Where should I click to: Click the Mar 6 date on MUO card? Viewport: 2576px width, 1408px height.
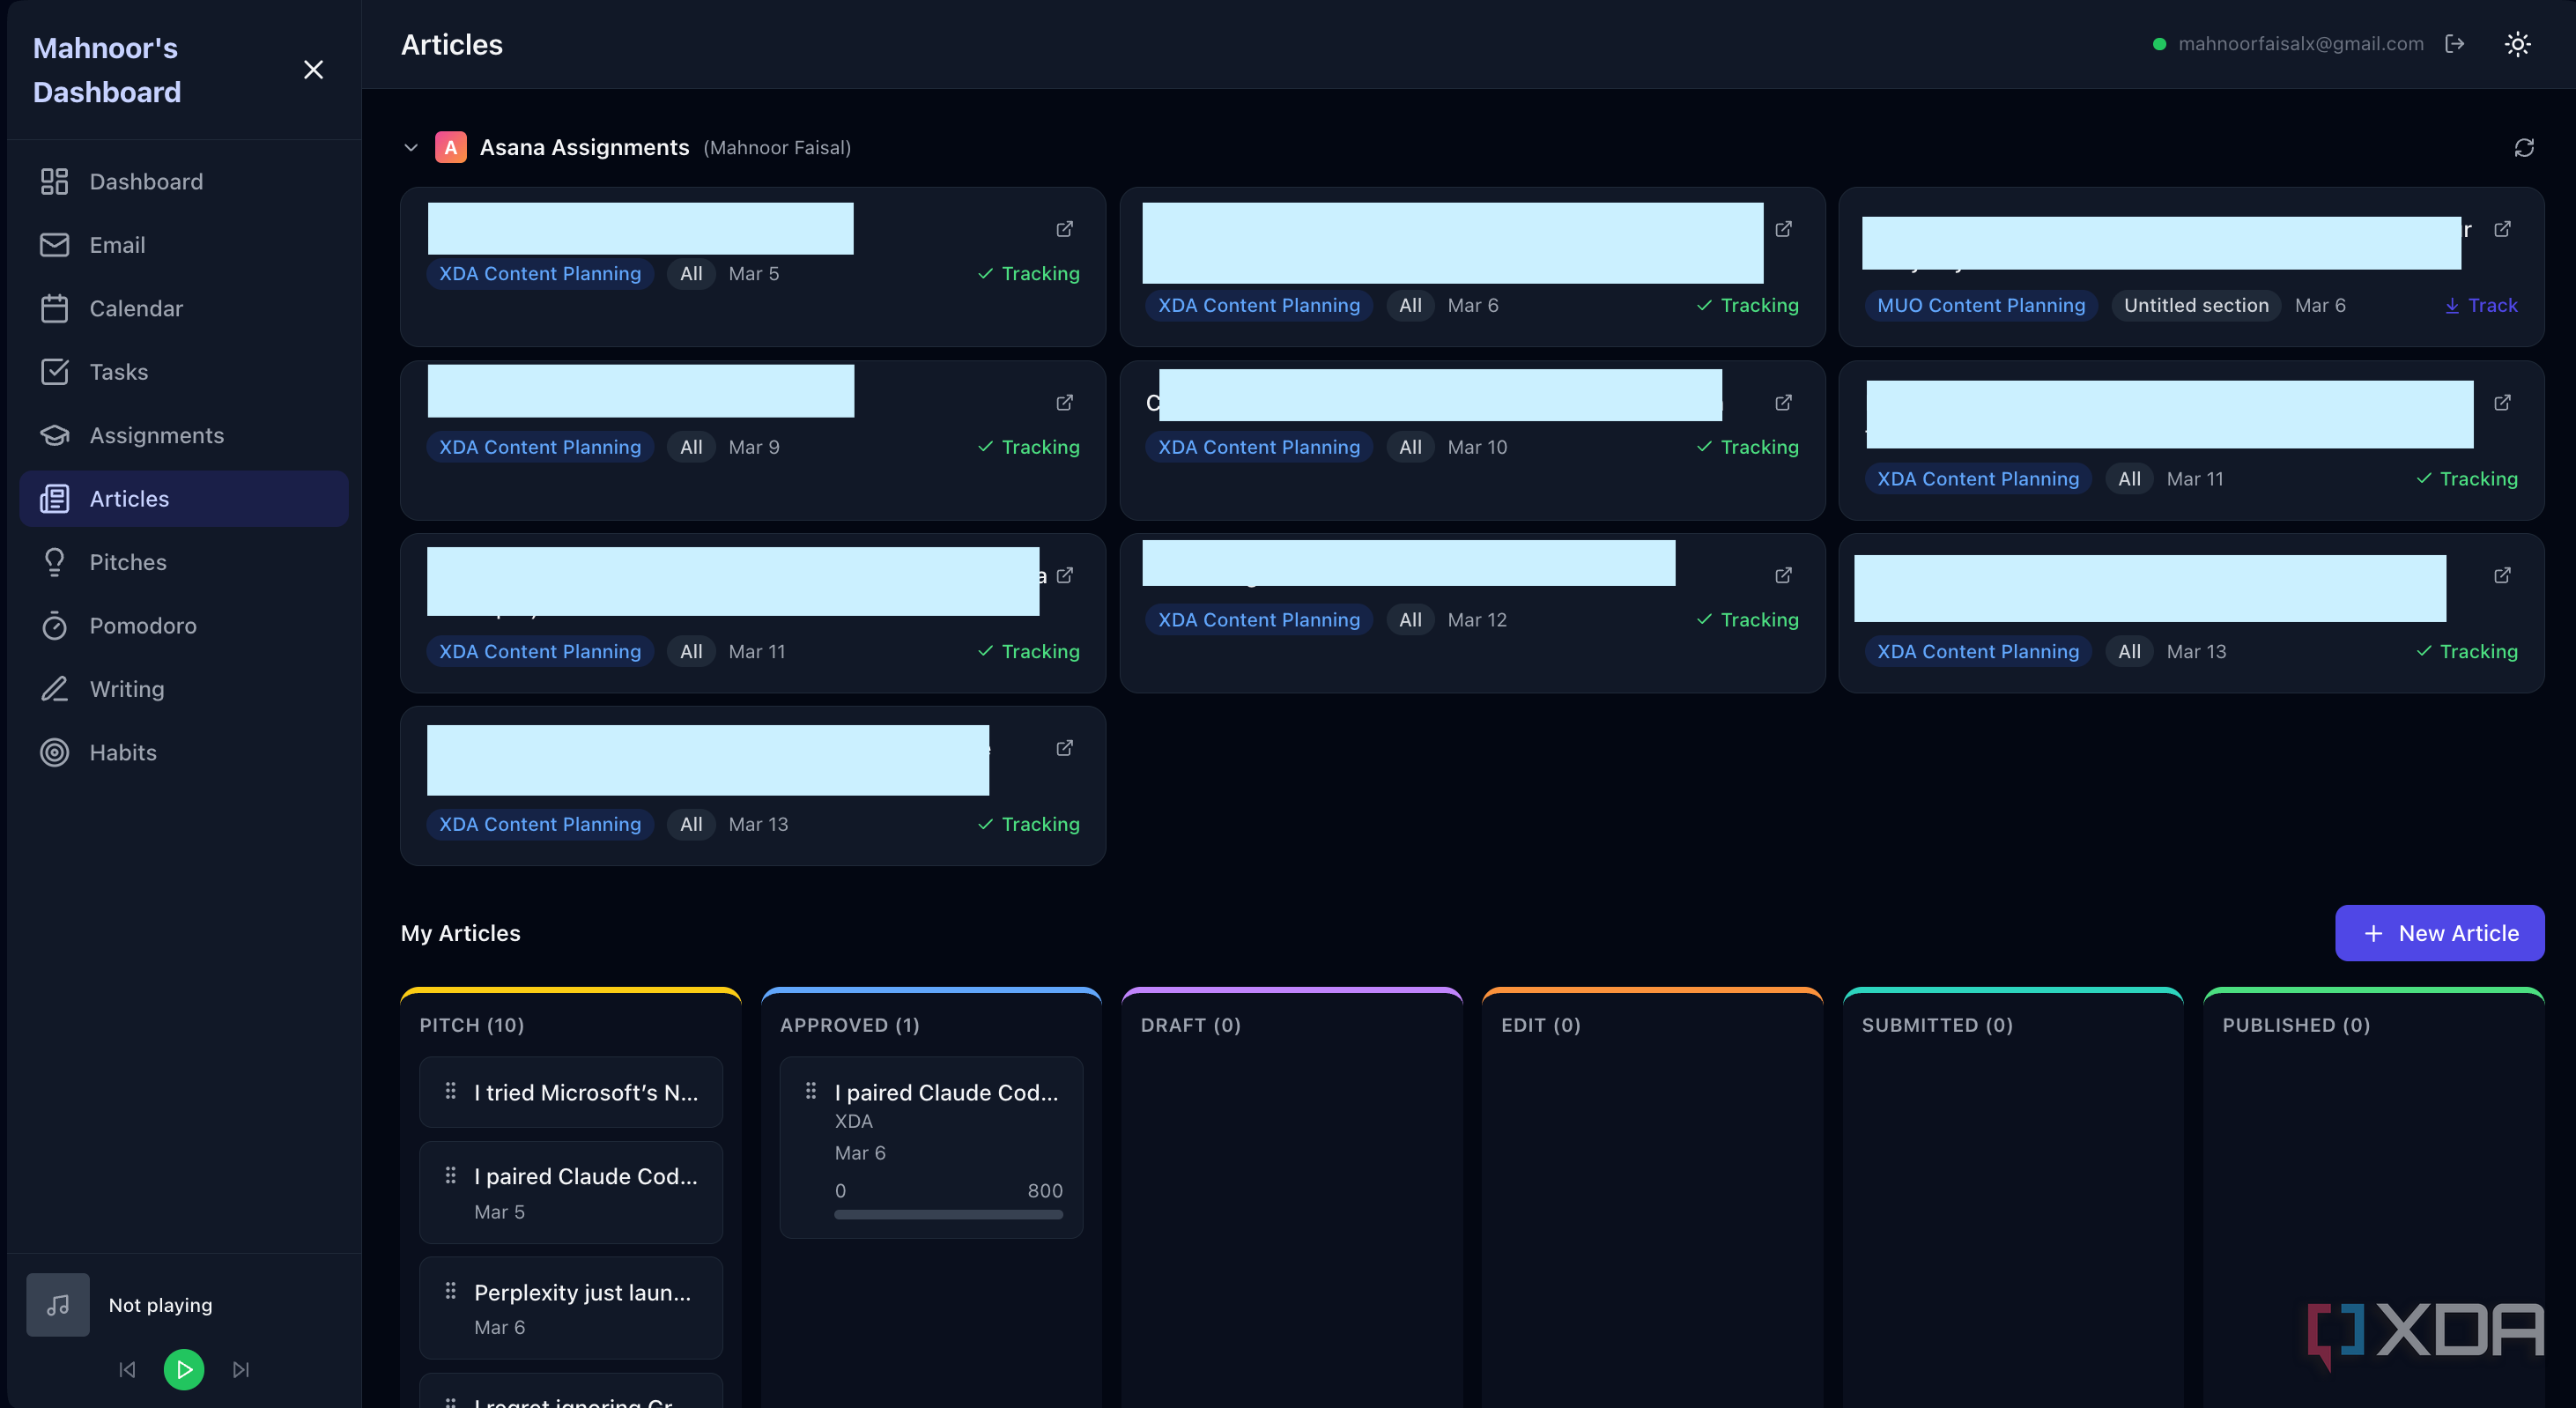click(2320, 306)
